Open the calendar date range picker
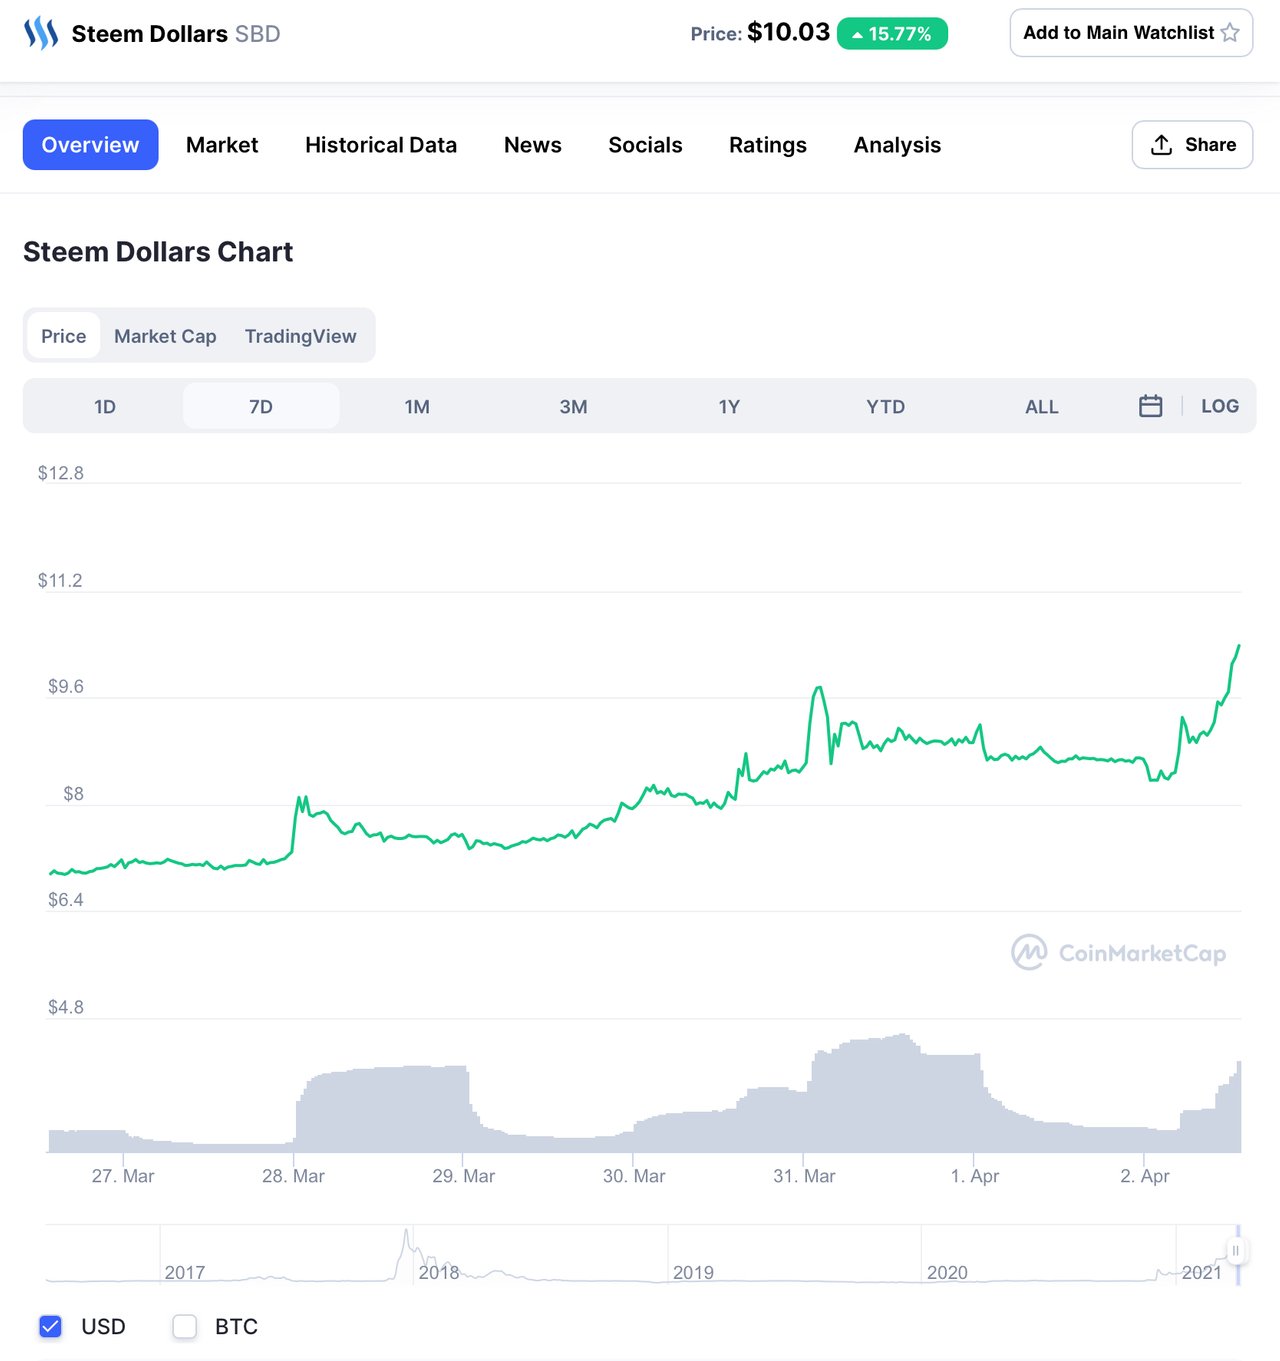The width and height of the screenshot is (1280, 1361). point(1150,406)
